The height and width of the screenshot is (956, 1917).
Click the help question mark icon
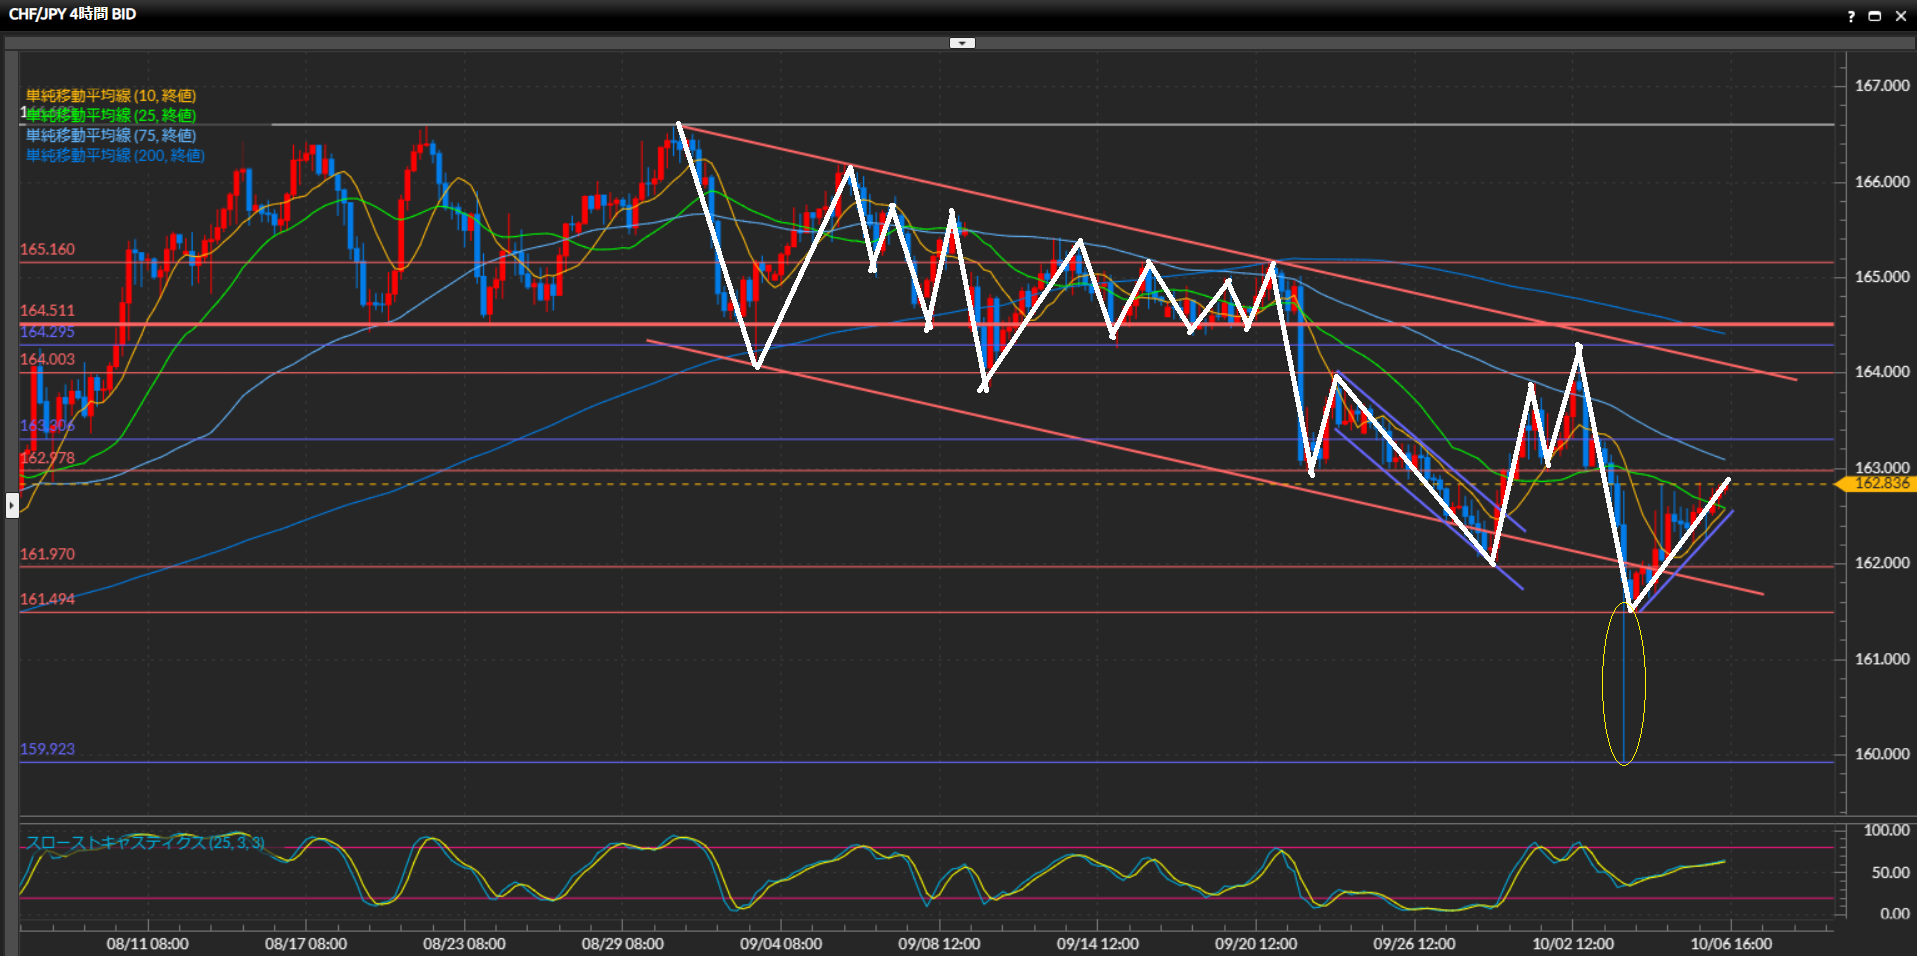coord(1851,16)
